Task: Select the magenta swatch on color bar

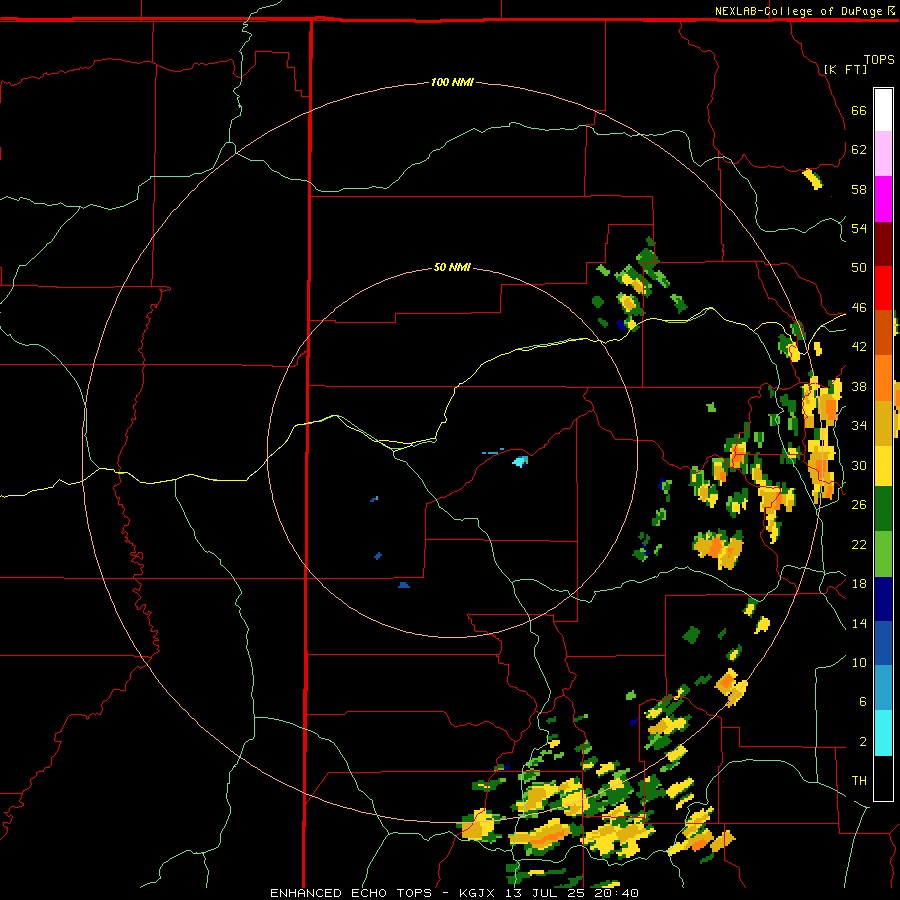Action: click(x=883, y=199)
